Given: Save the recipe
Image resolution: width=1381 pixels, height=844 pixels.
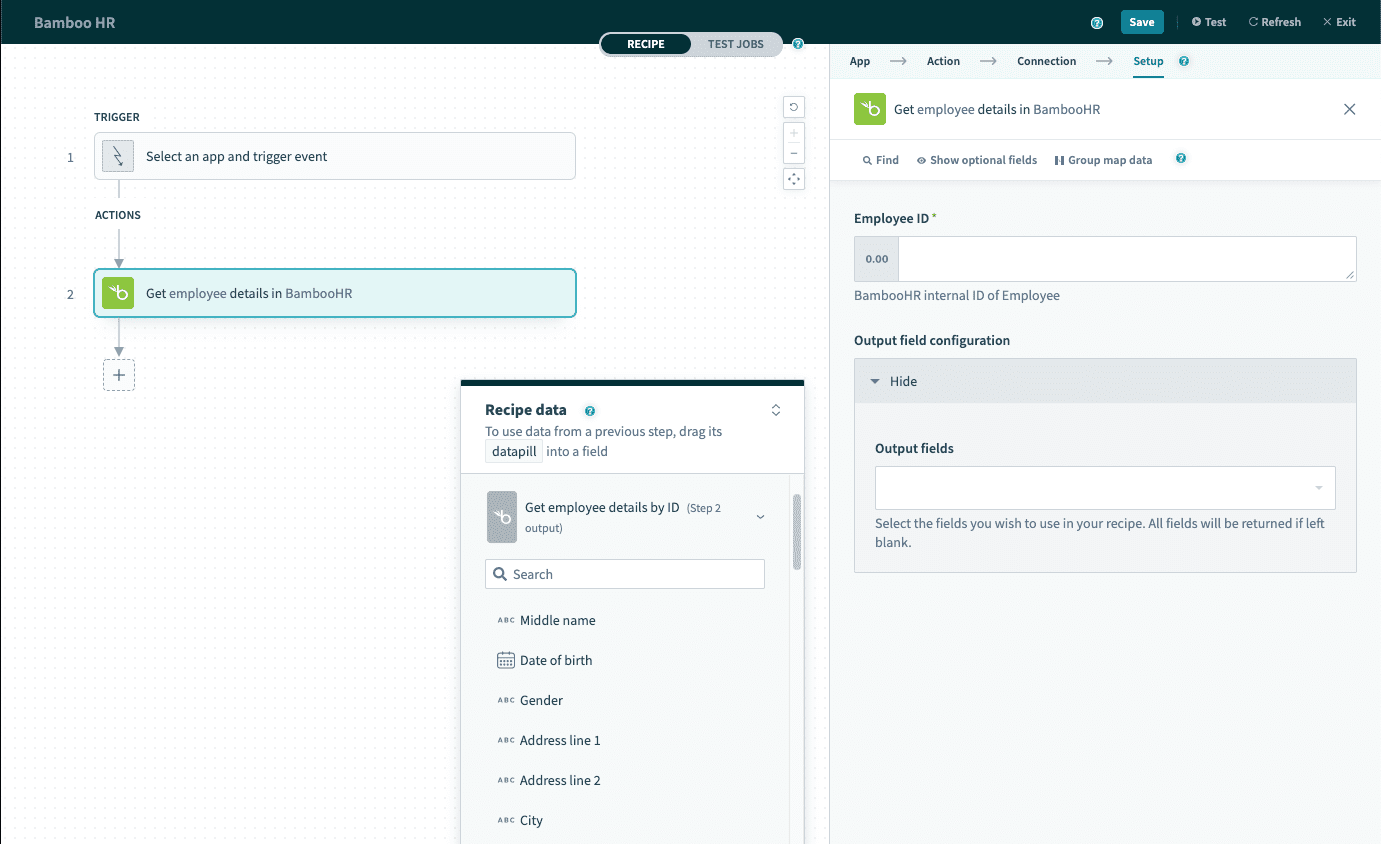Looking at the screenshot, I should [1142, 21].
